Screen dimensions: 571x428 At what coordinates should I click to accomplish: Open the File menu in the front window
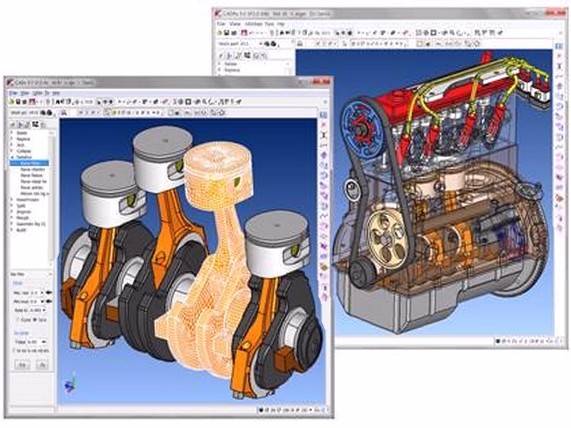pyautogui.click(x=13, y=93)
